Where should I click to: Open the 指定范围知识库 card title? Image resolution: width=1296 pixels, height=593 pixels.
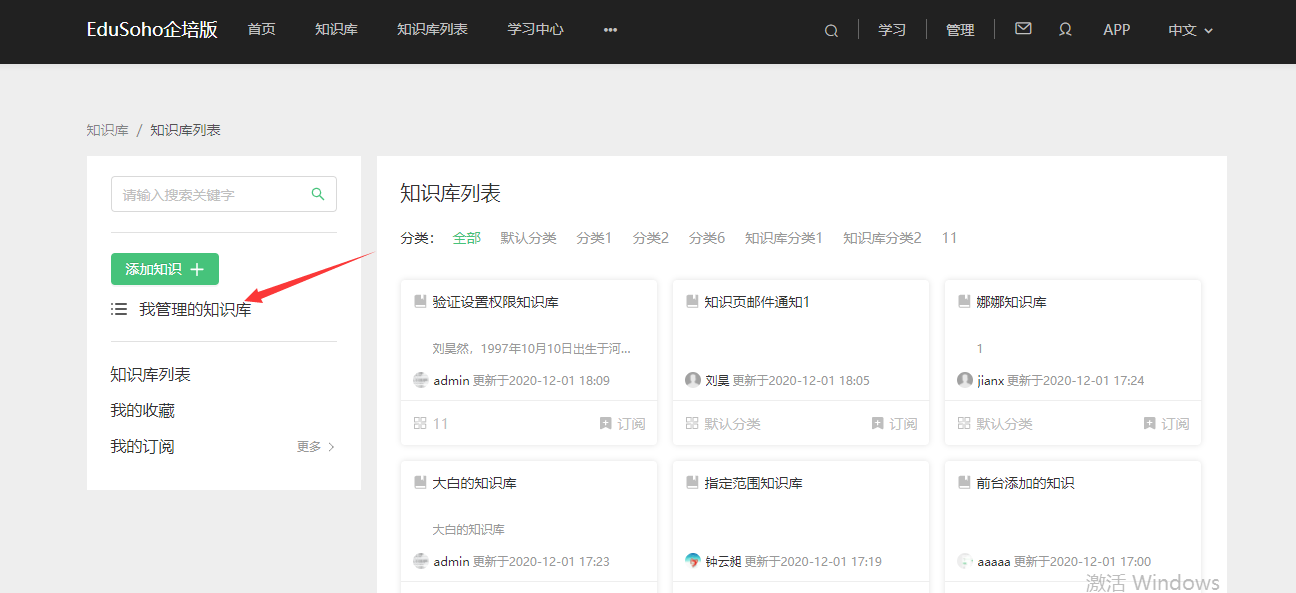pyautogui.click(x=753, y=483)
